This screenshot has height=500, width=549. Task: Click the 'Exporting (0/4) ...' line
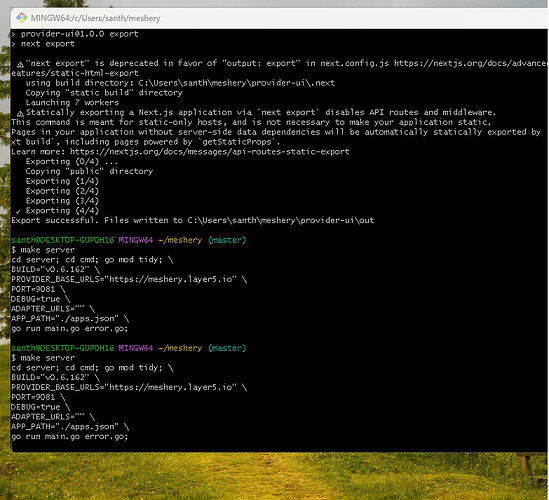coord(72,161)
